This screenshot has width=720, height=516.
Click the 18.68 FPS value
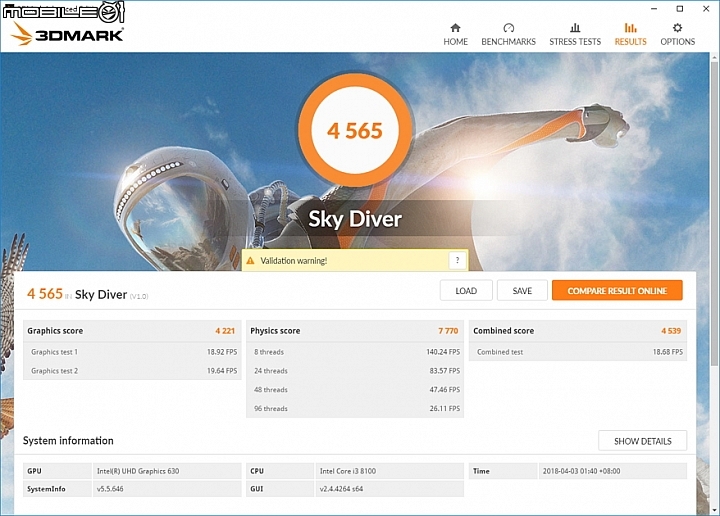click(x=668, y=352)
